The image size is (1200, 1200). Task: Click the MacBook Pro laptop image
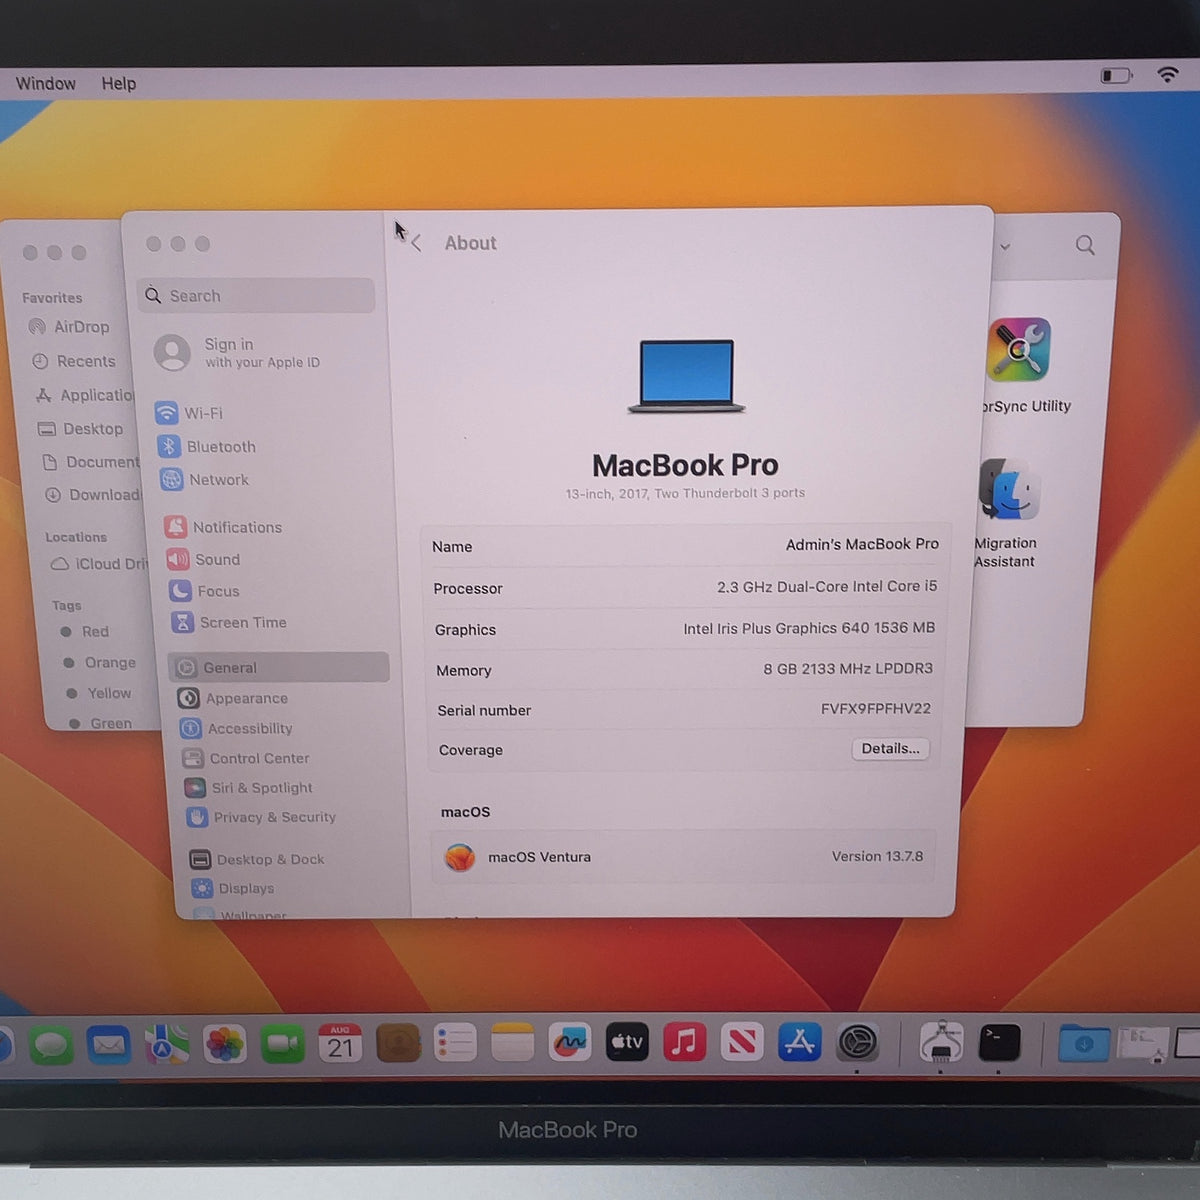click(x=687, y=376)
